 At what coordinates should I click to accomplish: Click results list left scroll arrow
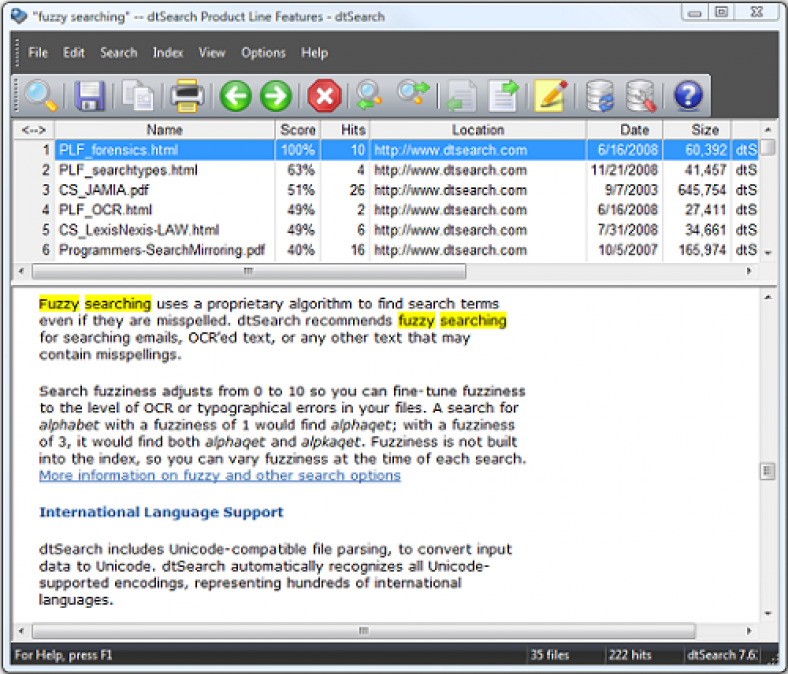(x=21, y=271)
